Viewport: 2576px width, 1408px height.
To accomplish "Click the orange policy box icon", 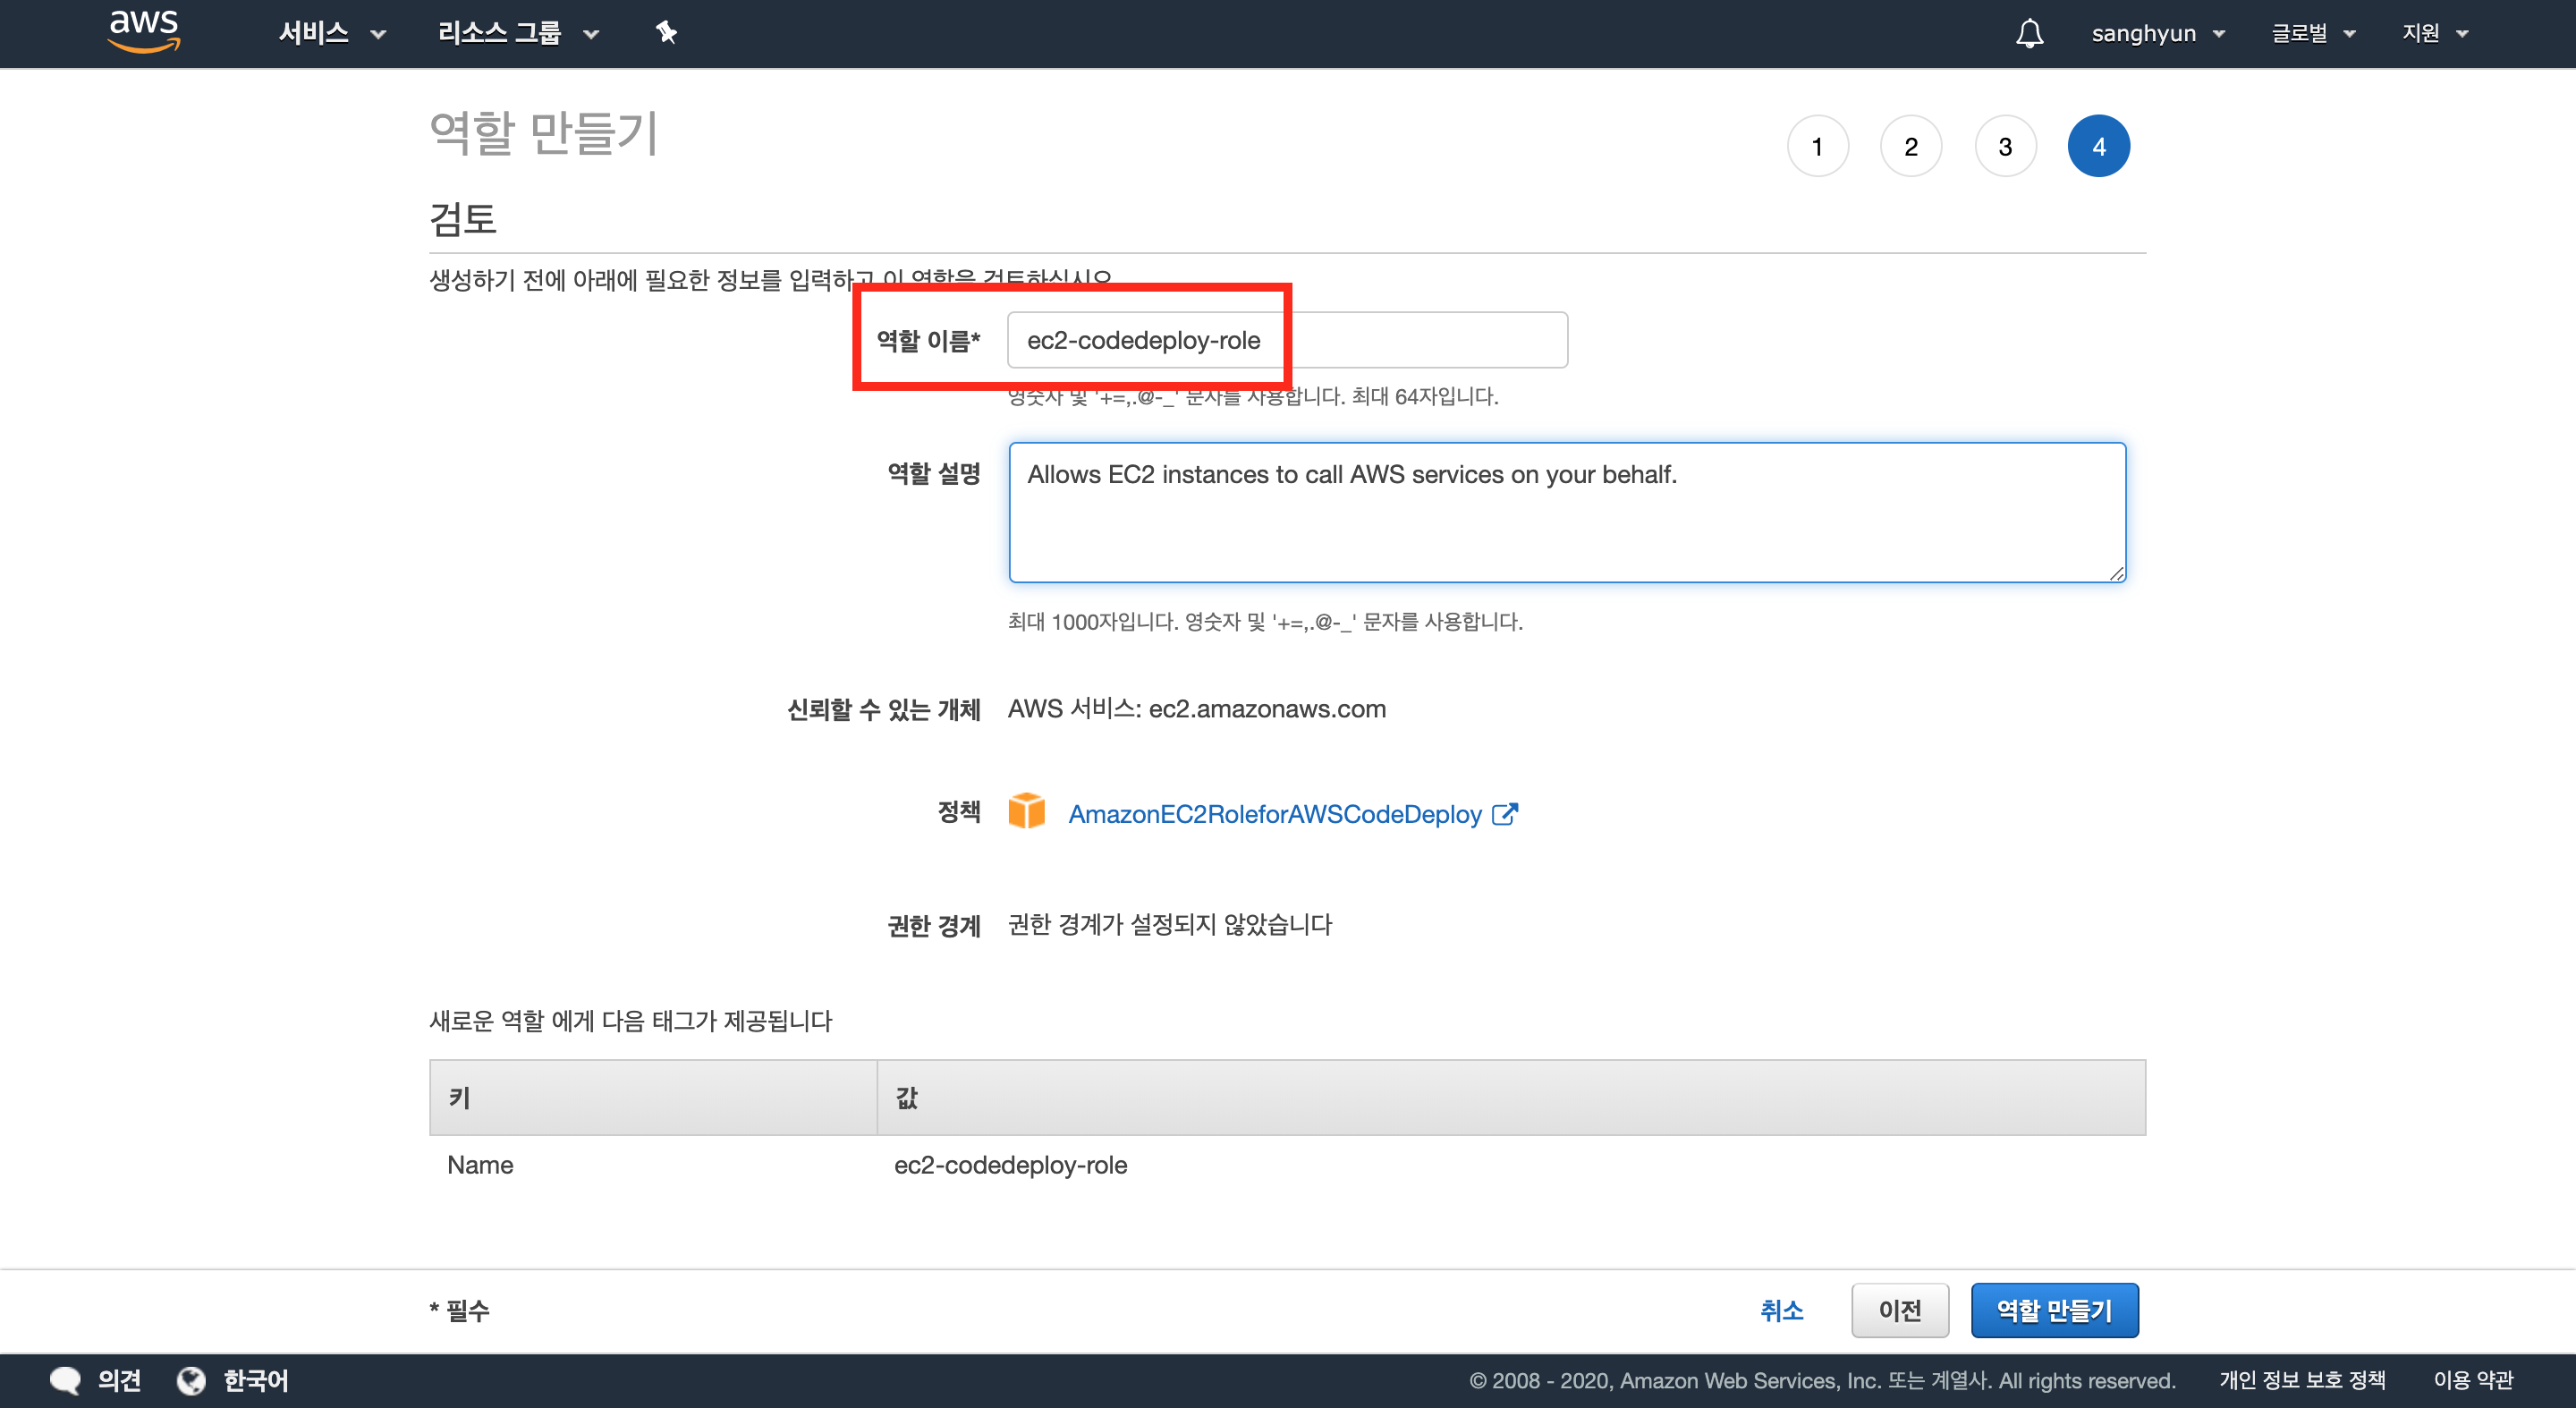I will pyautogui.click(x=1026, y=811).
